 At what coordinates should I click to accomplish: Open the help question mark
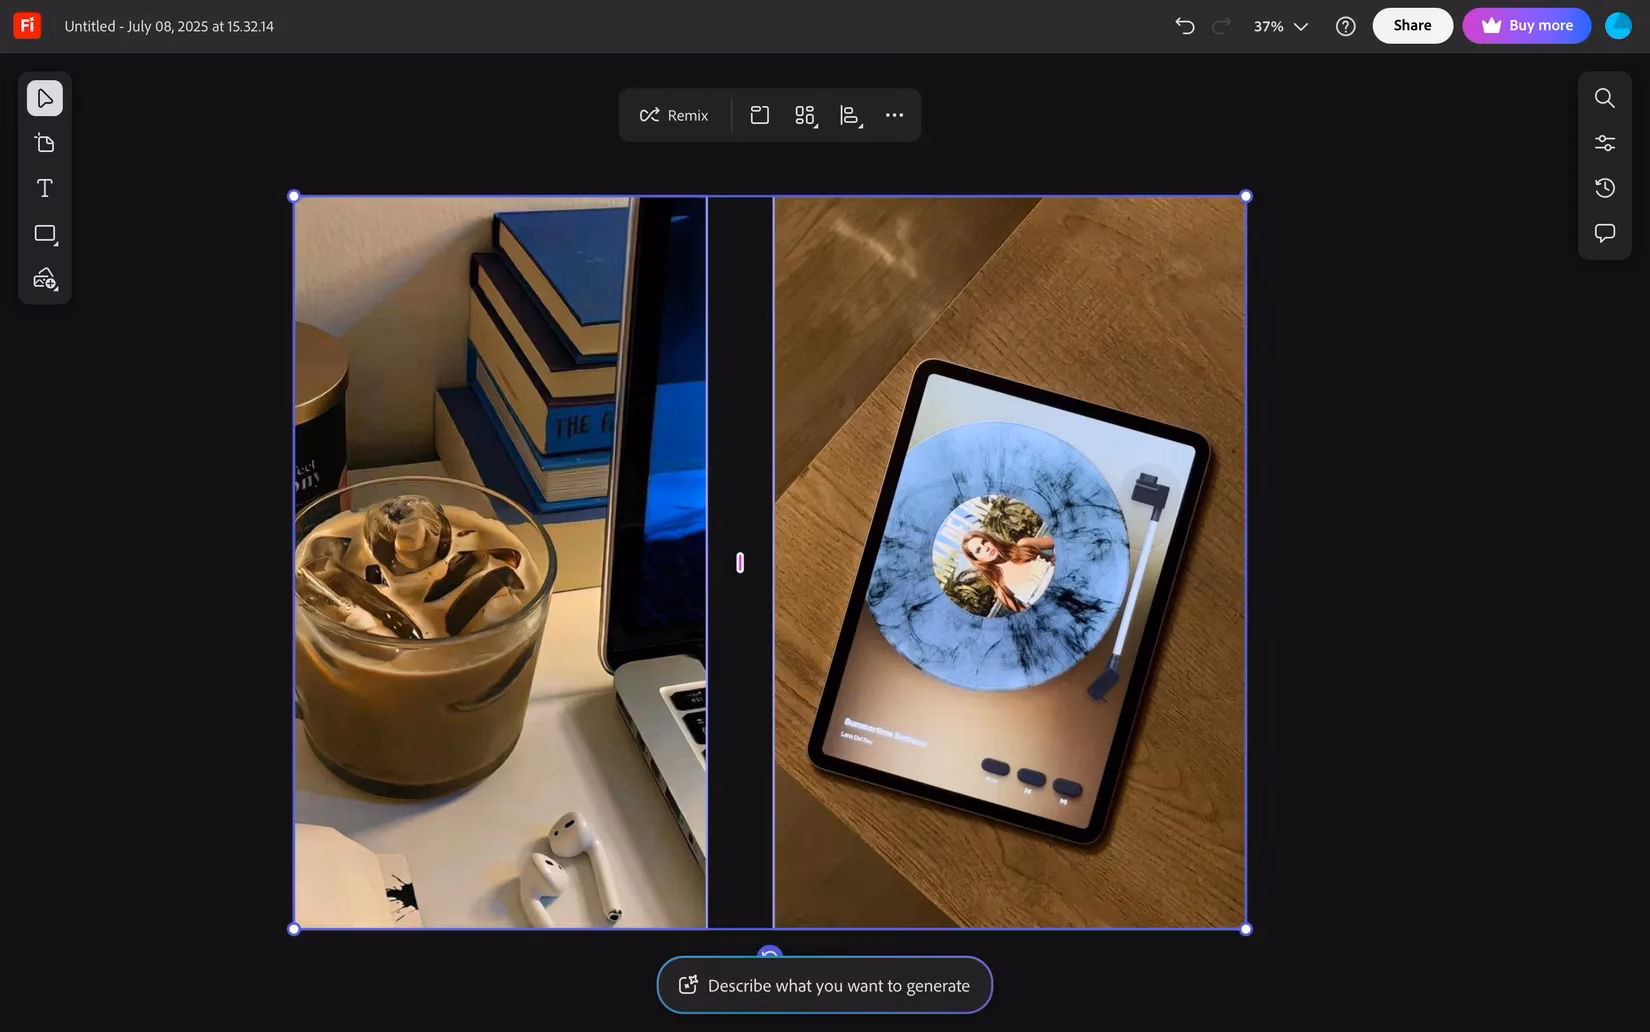pos(1345,26)
